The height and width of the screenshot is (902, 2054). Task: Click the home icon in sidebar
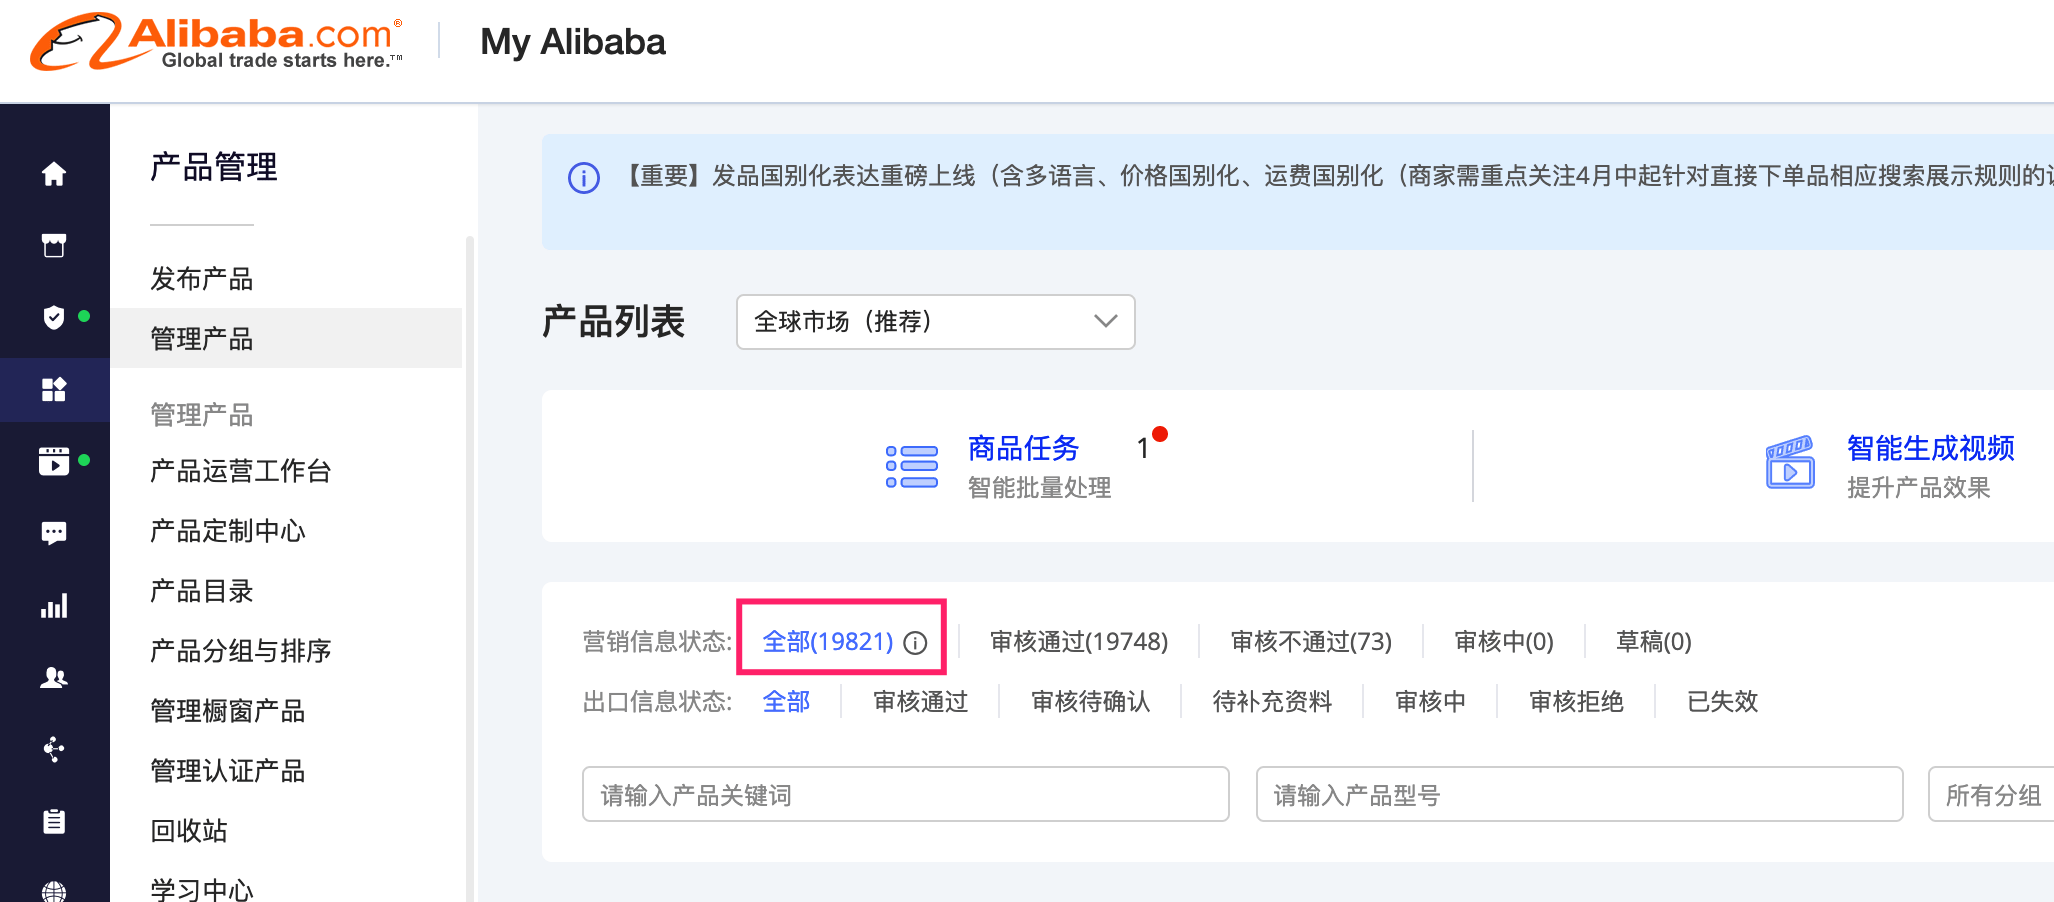click(x=54, y=174)
